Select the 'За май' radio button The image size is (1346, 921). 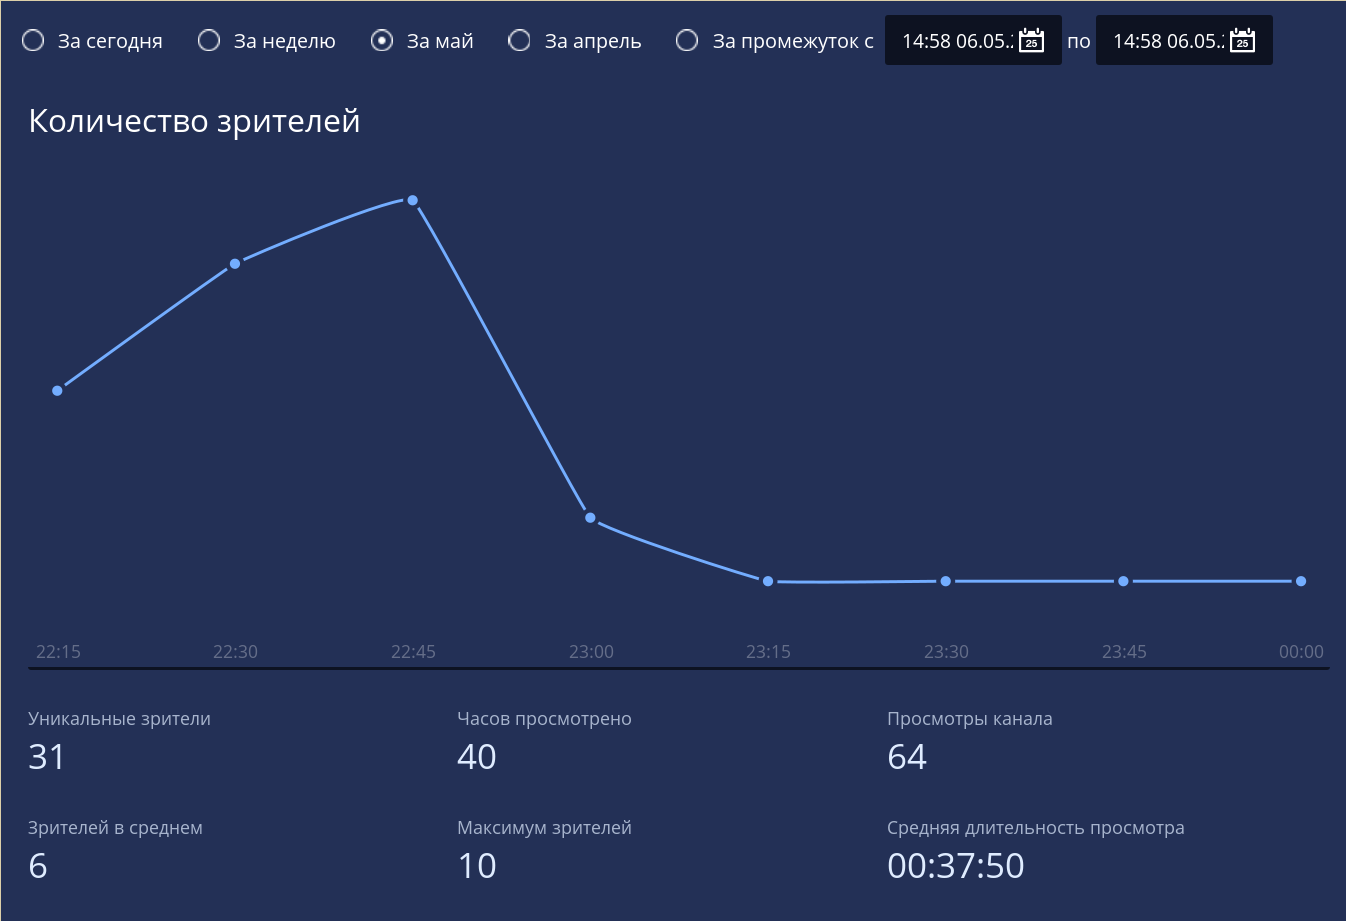pos(382,41)
